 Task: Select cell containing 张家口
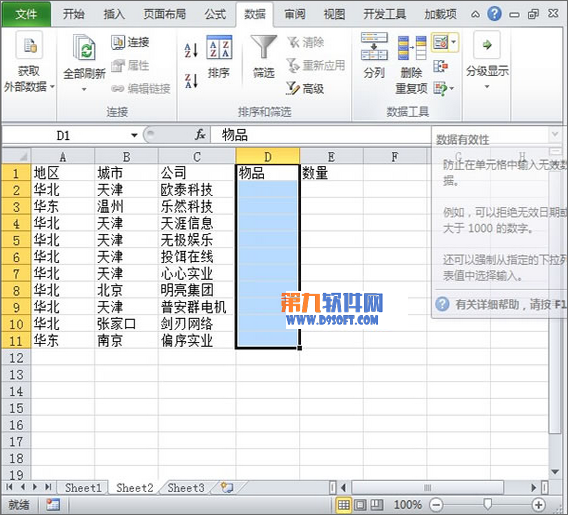pyautogui.click(x=126, y=323)
